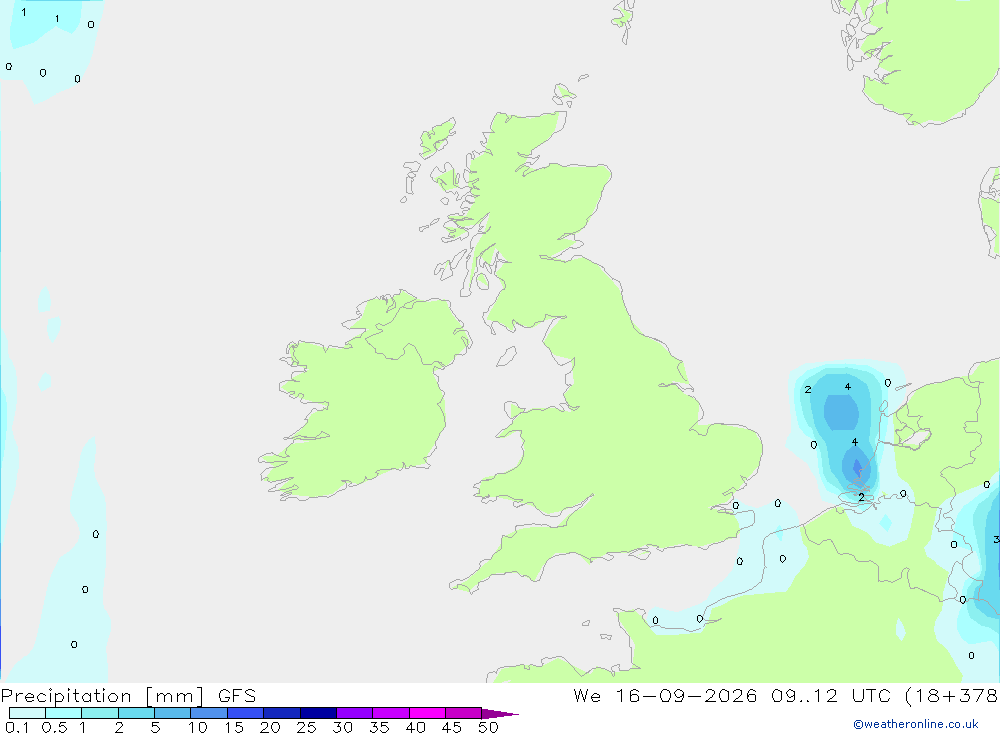This screenshot has height=733, width=1000.
Task: Click the Isle of Man outline
Action: [506, 356]
